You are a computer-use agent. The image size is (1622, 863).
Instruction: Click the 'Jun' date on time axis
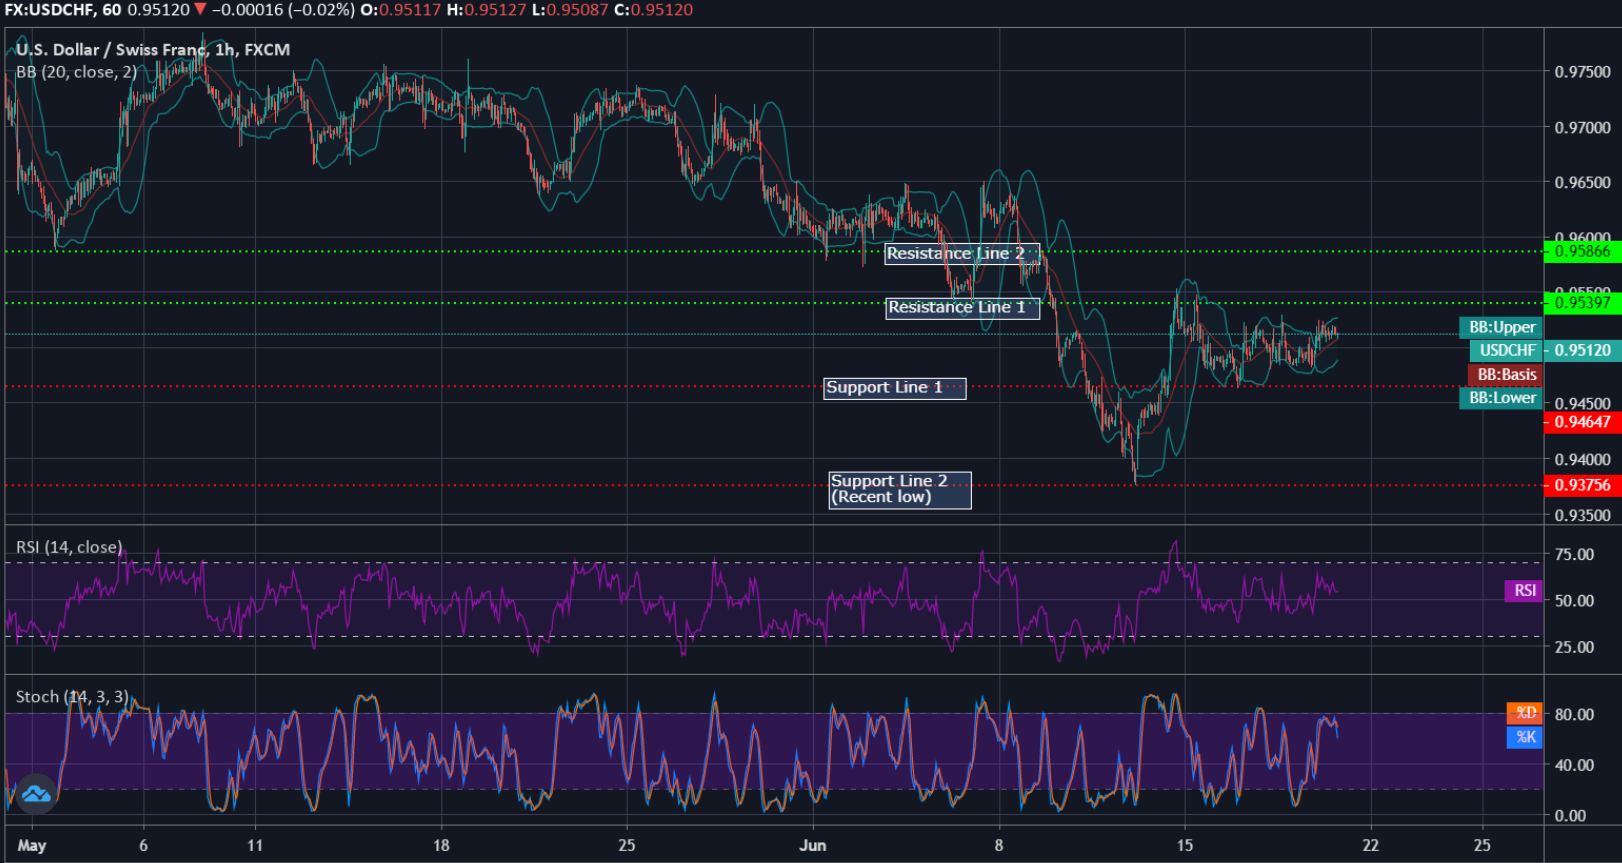pos(813,846)
